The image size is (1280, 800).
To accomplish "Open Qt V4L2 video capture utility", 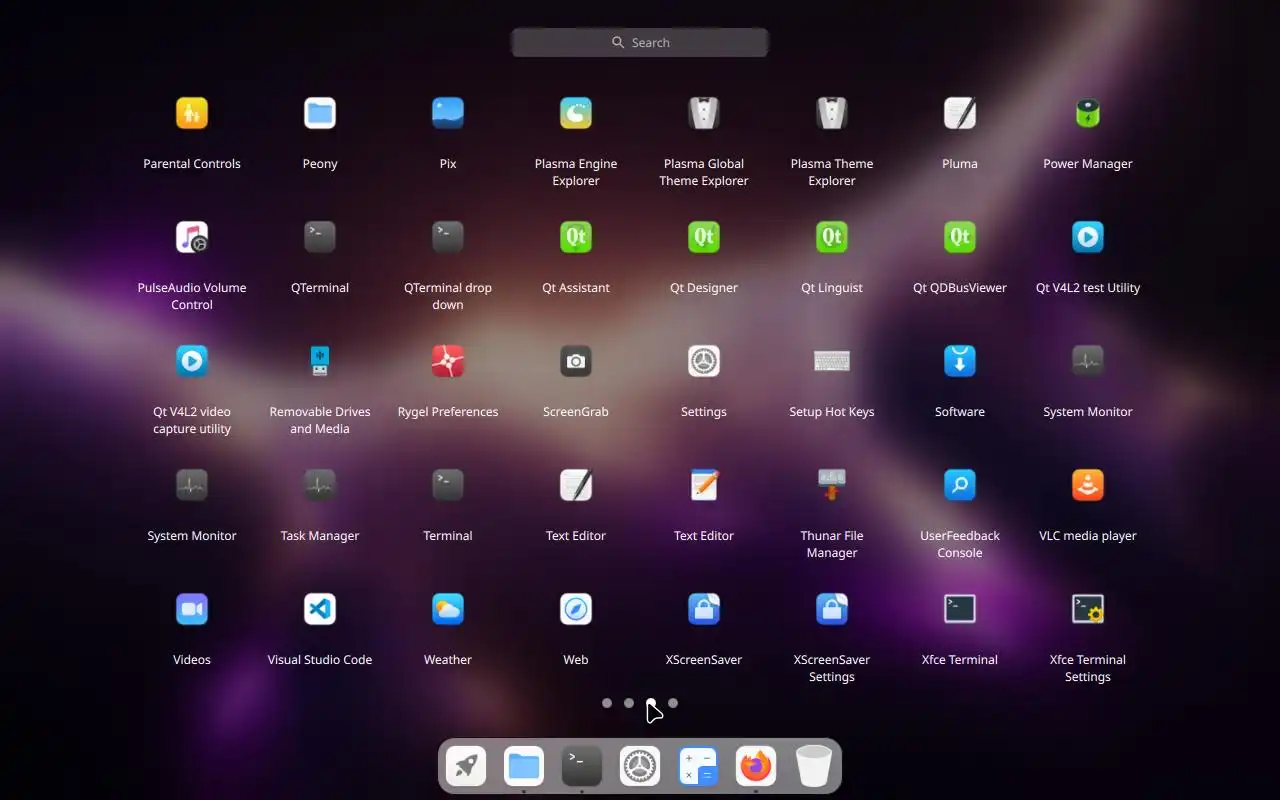I will [x=192, y=361].
